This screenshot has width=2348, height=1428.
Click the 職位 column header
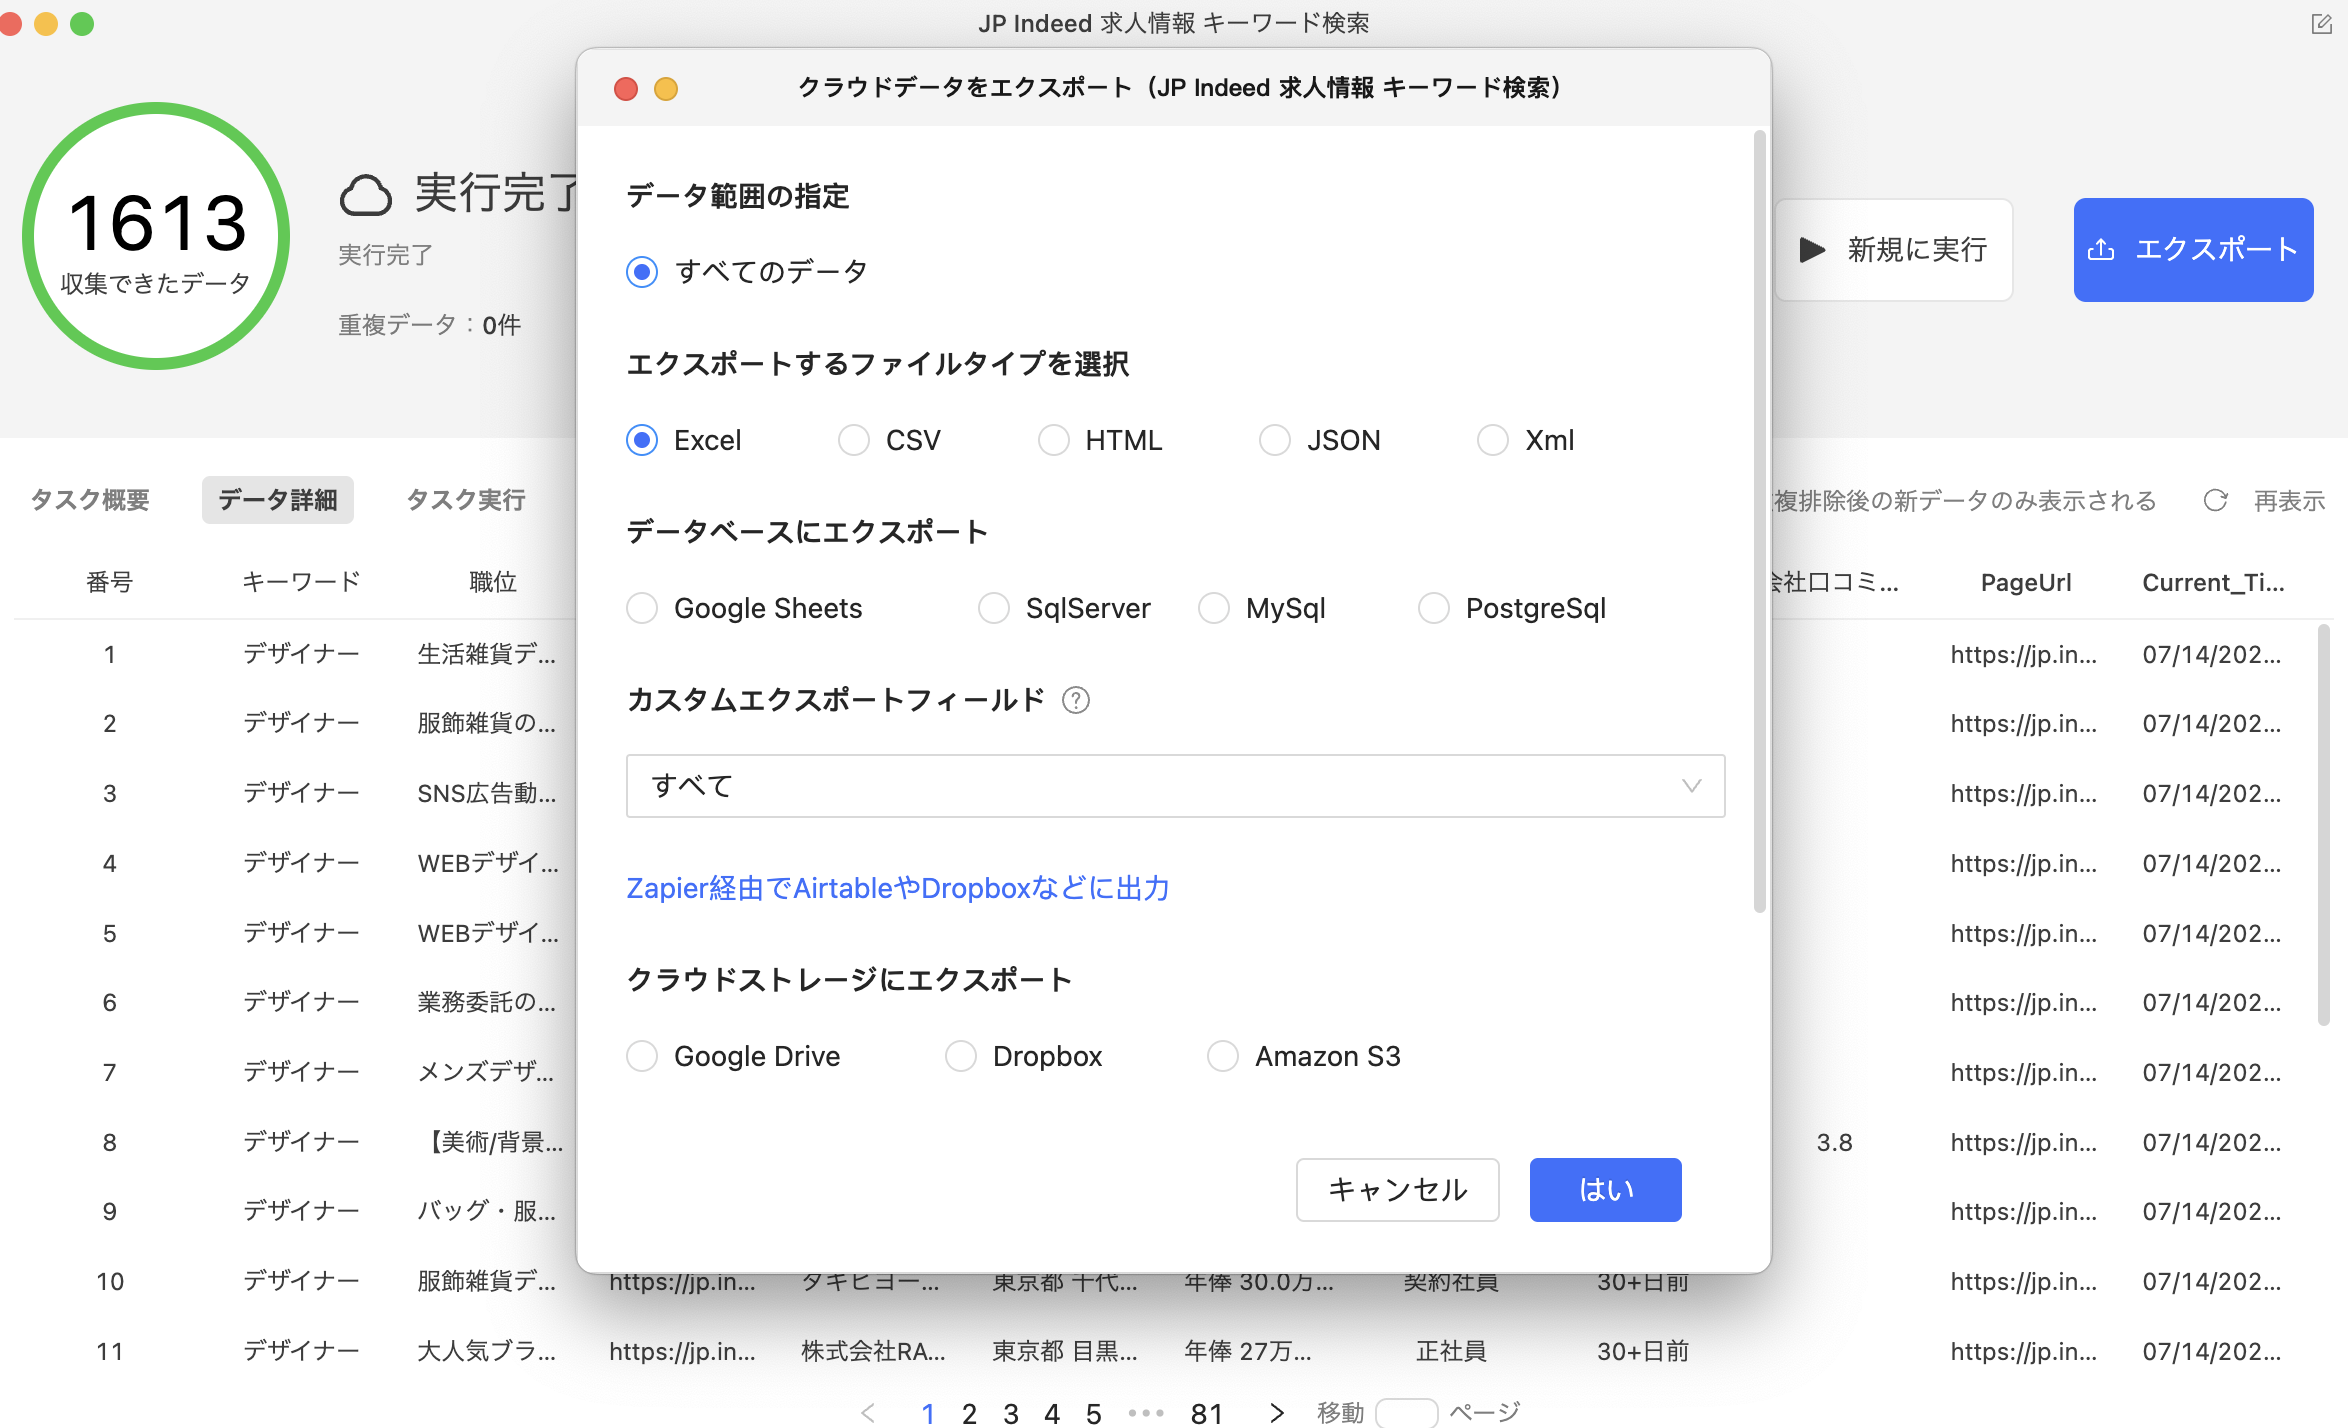coord(493,582)
